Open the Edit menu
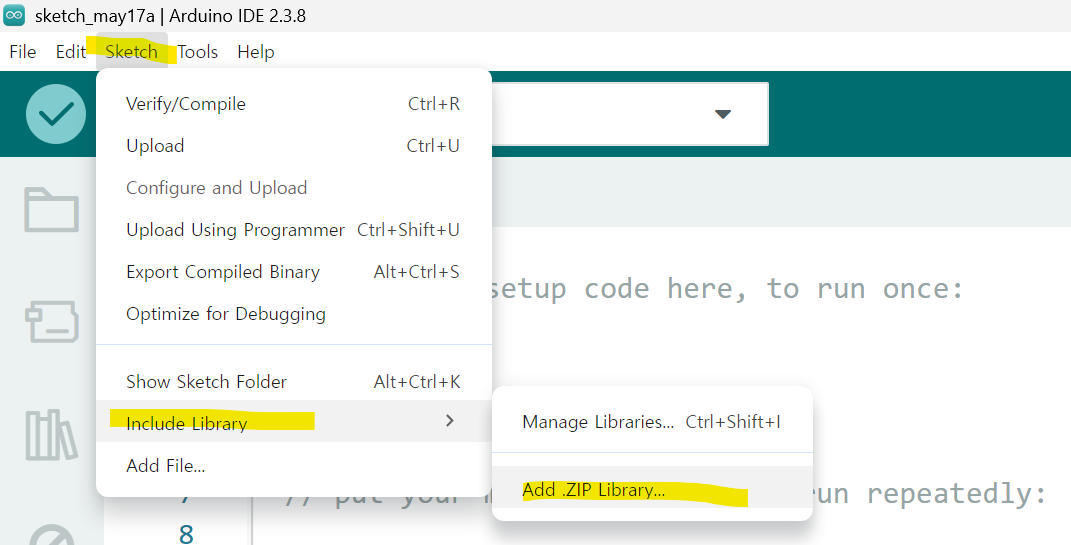This screenshot has height=545, width=1071. [71, 52]
